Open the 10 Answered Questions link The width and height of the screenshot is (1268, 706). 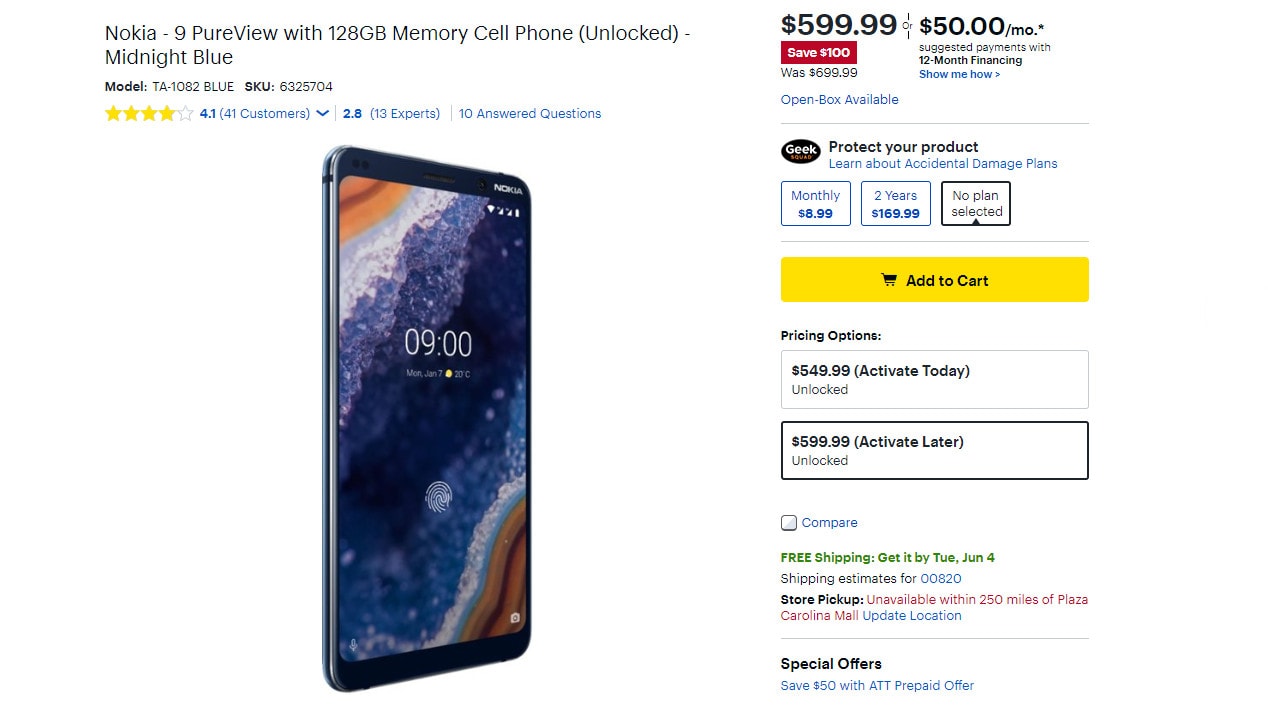point(530,114)
